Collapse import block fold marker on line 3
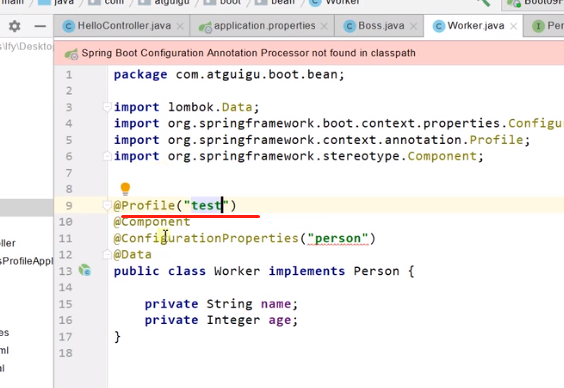Viewport: 564px width, 388px height. point(107,107)
